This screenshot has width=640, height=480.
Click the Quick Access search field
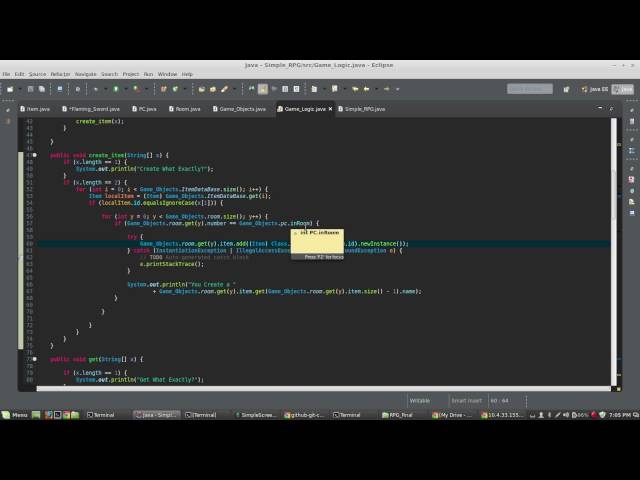click(x=530, y=89)
